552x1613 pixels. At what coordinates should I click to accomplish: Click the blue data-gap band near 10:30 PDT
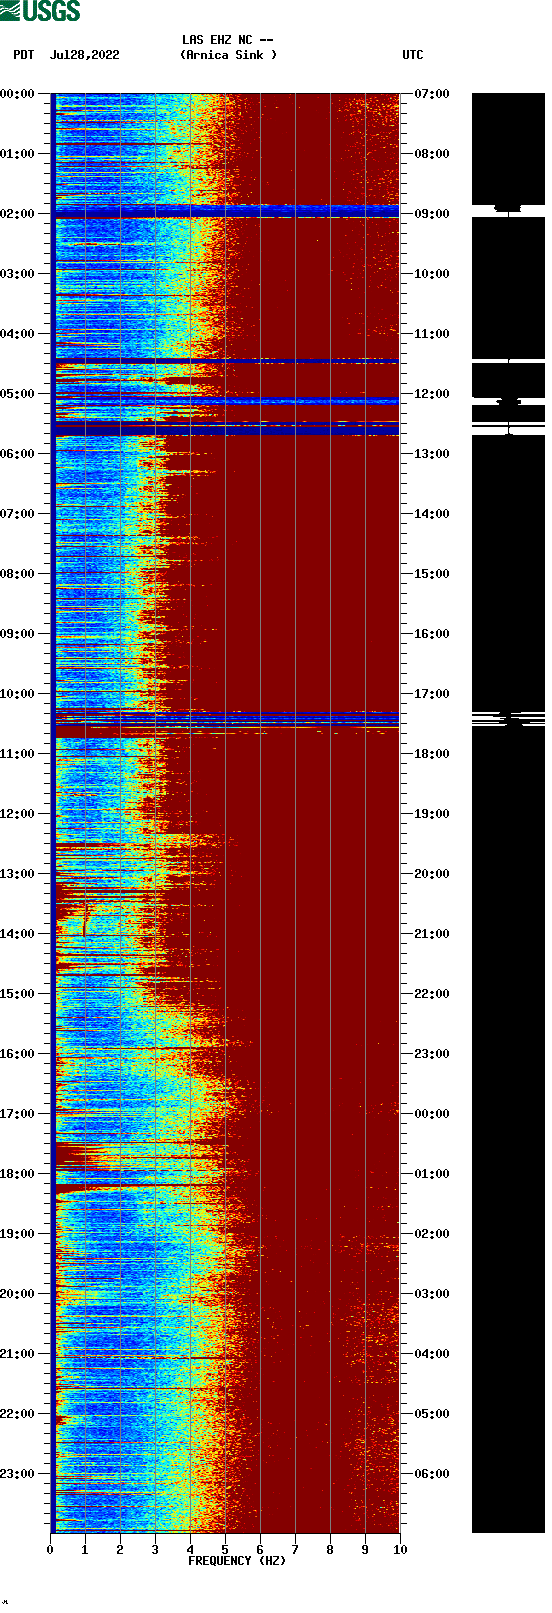[226, 718]
